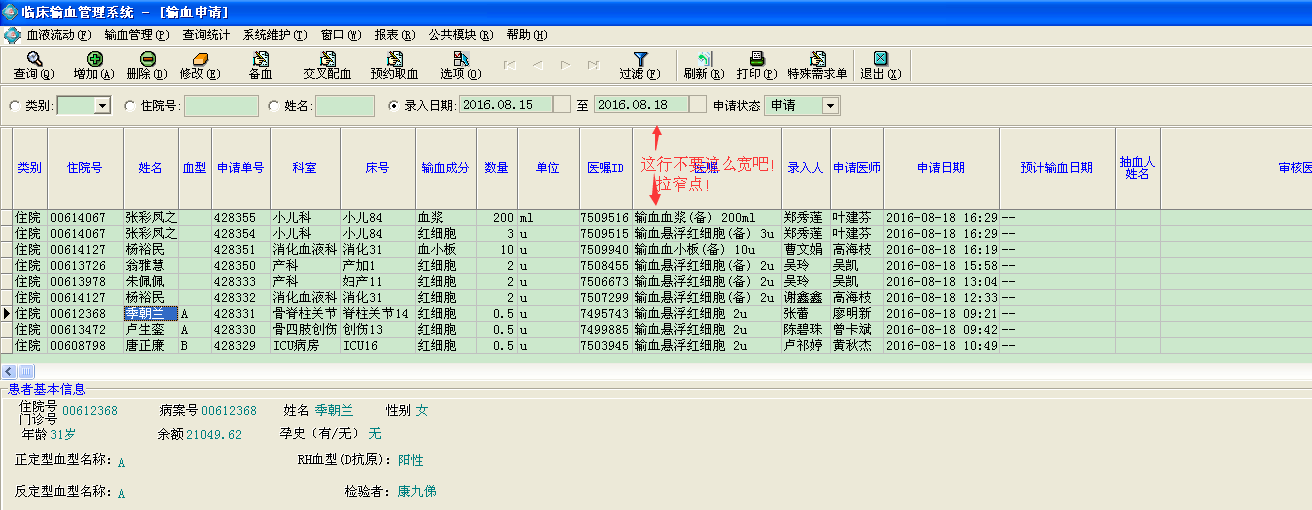Viewport: 1312px width, 510px height.
Task: Open the 帮助 menu
Action: 527,35
